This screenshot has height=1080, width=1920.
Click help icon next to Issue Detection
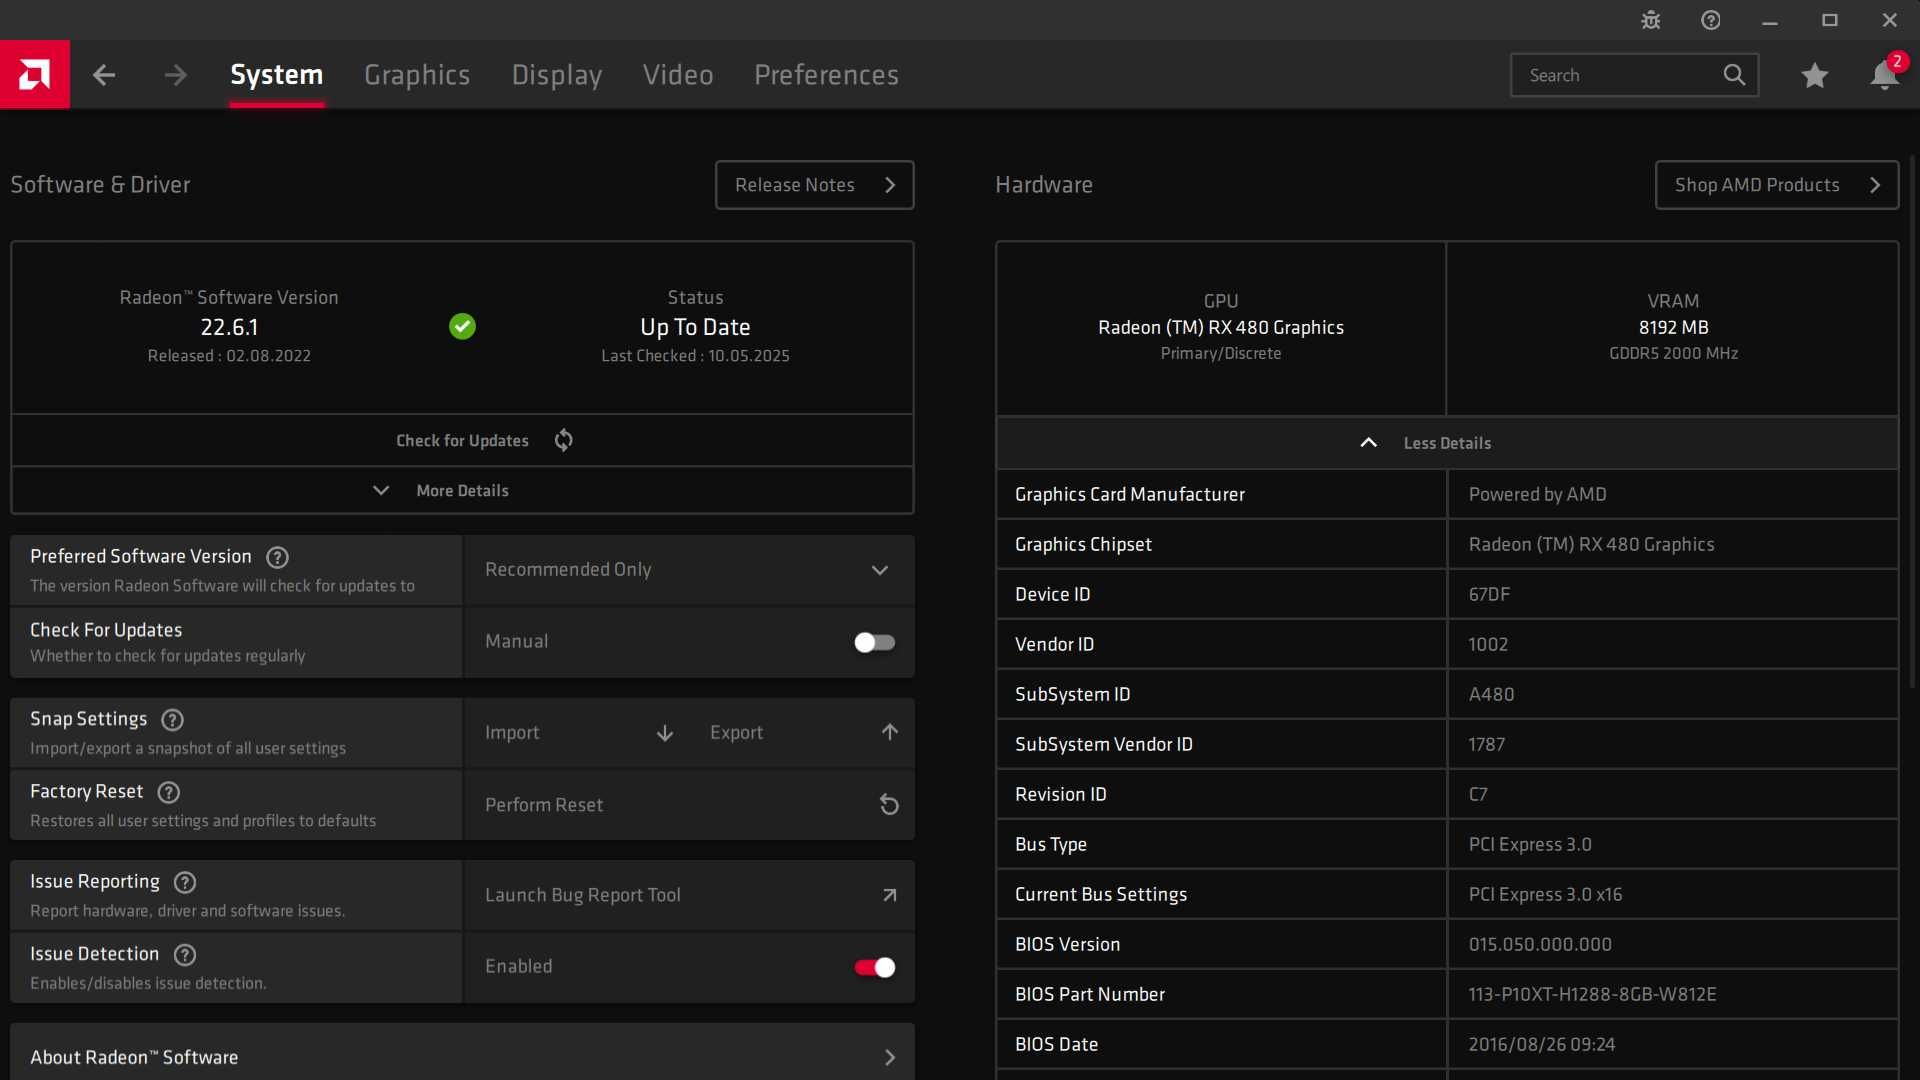pyautogui.click(x=185, y=955)
